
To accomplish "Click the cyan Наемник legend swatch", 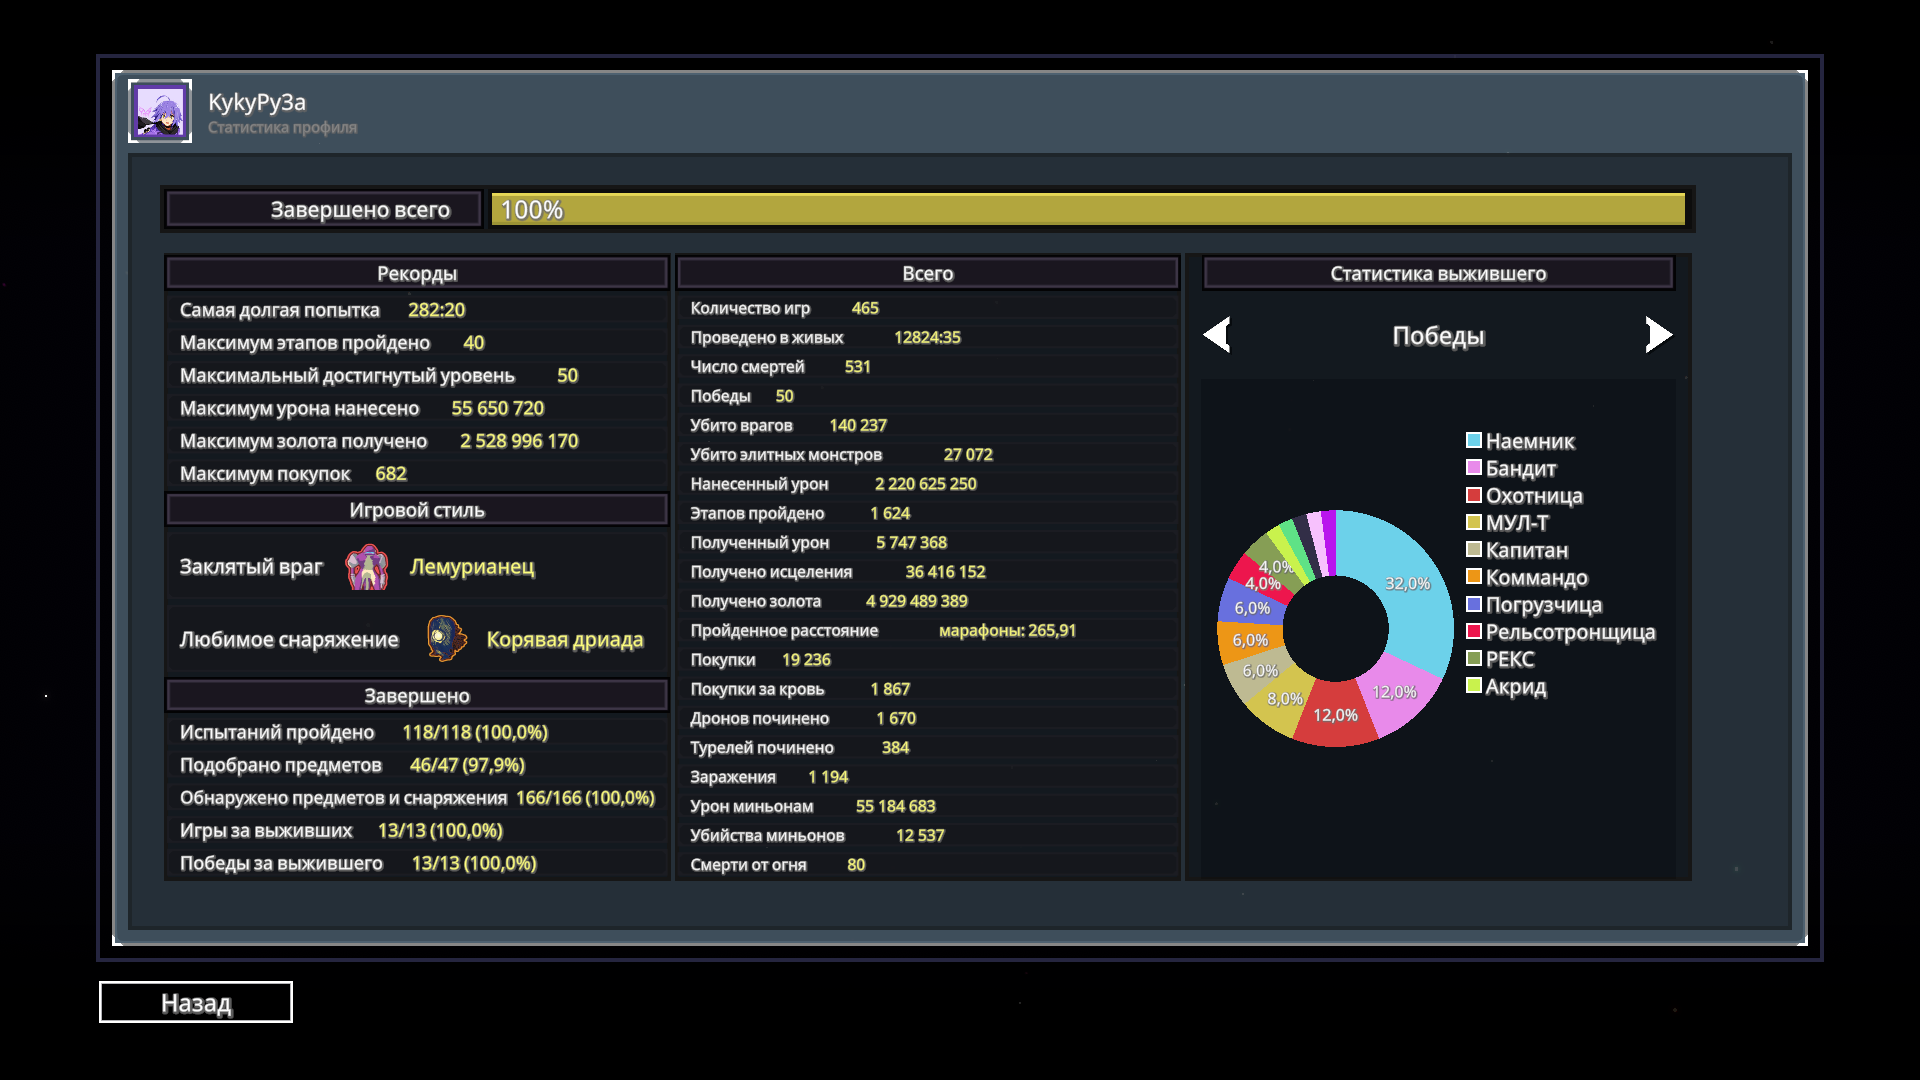I will coord(1473,441).
